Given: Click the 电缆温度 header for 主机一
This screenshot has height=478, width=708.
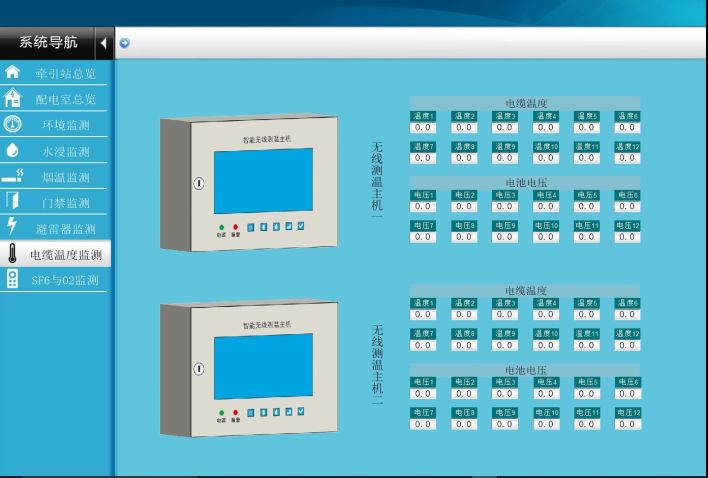Looking at the screenshot, I should point(525,103).
